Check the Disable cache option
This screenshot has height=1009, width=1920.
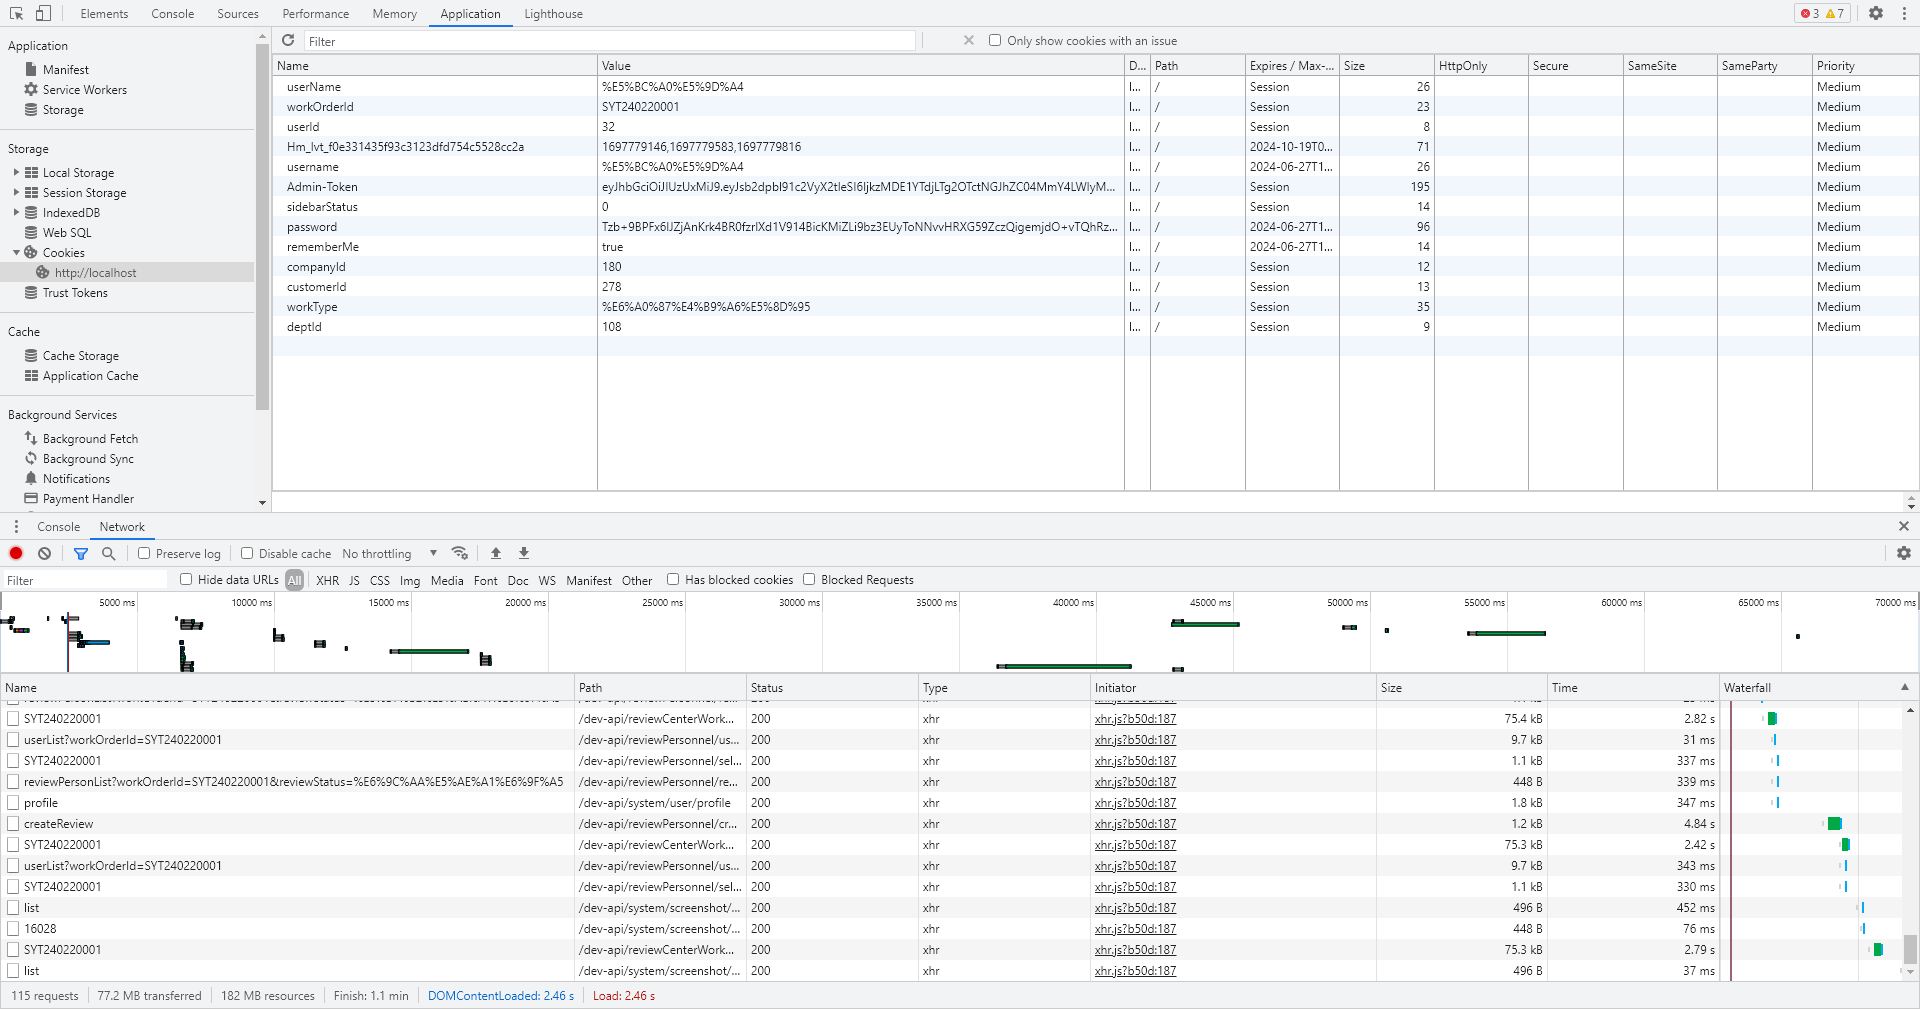(247, 553)
